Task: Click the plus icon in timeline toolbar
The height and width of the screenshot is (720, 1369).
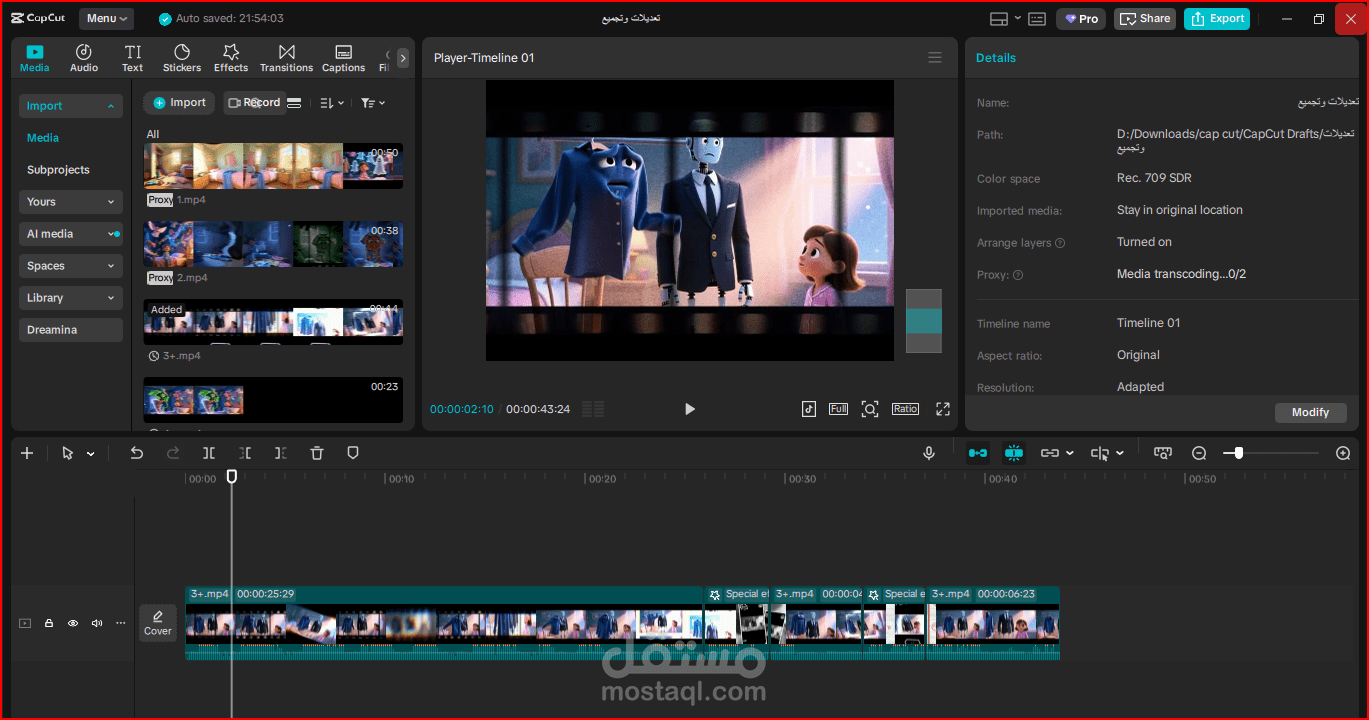Action: (x=27, y=453)
